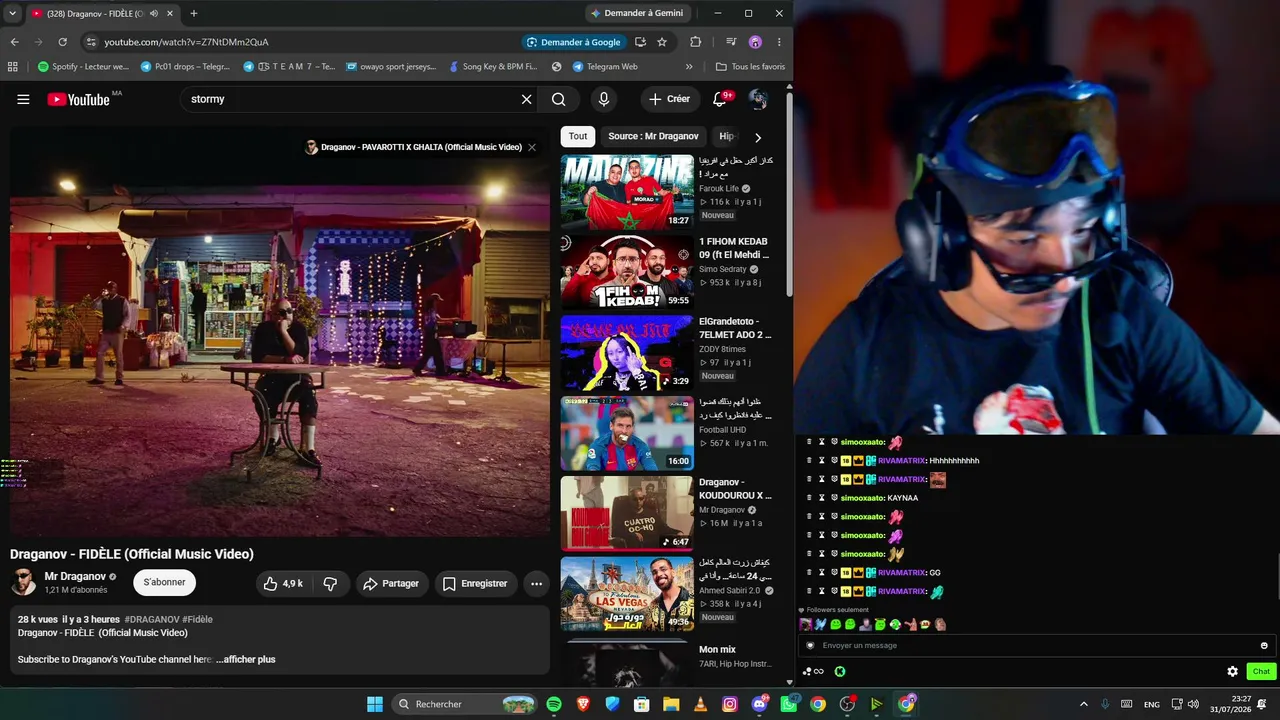Open VLC media player from taskbar
Image resolution: width=1280 pixels, height=720 pixels.
(701, 704)
